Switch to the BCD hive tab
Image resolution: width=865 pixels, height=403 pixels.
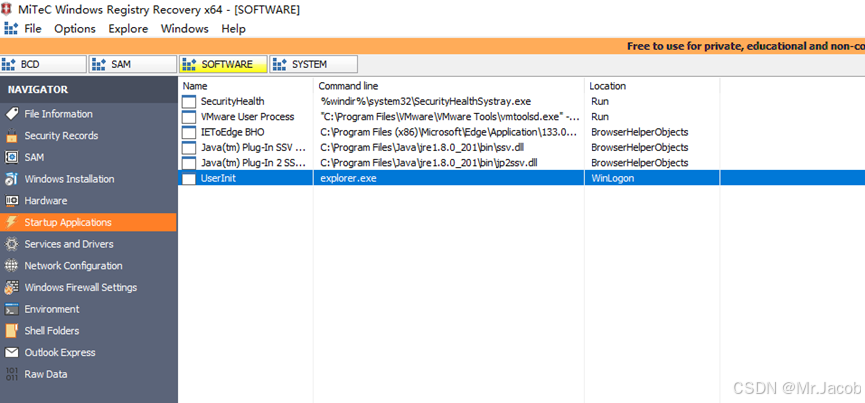[x=44, y=65]
